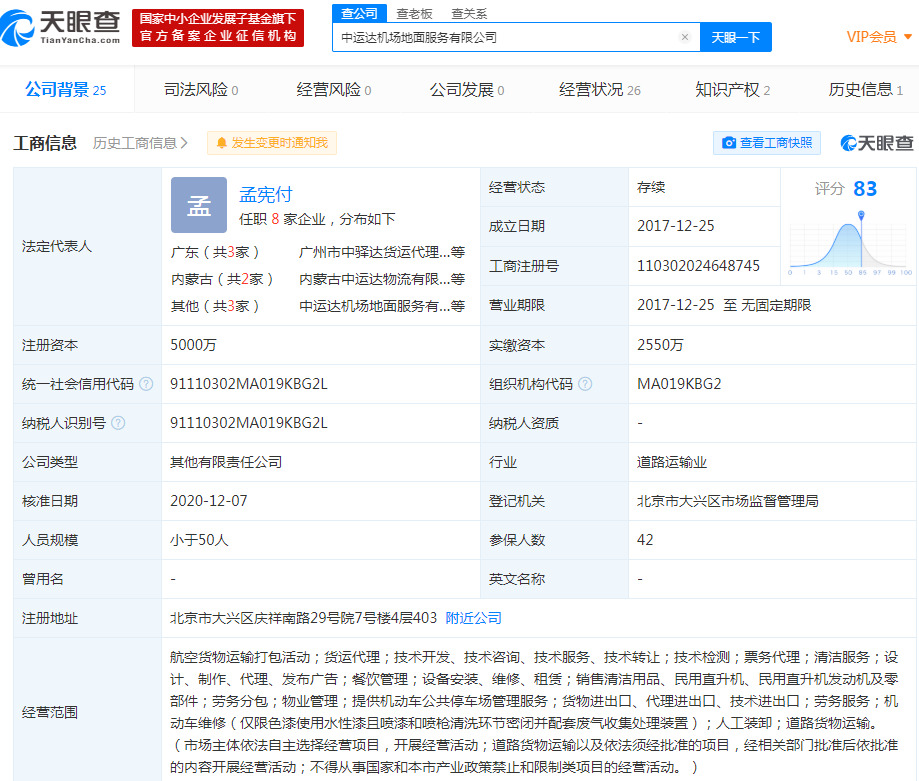Open the 经营状况 tab
Image resolution: width=919 pixels, height=781 pixels.
(x=600, y=90)
